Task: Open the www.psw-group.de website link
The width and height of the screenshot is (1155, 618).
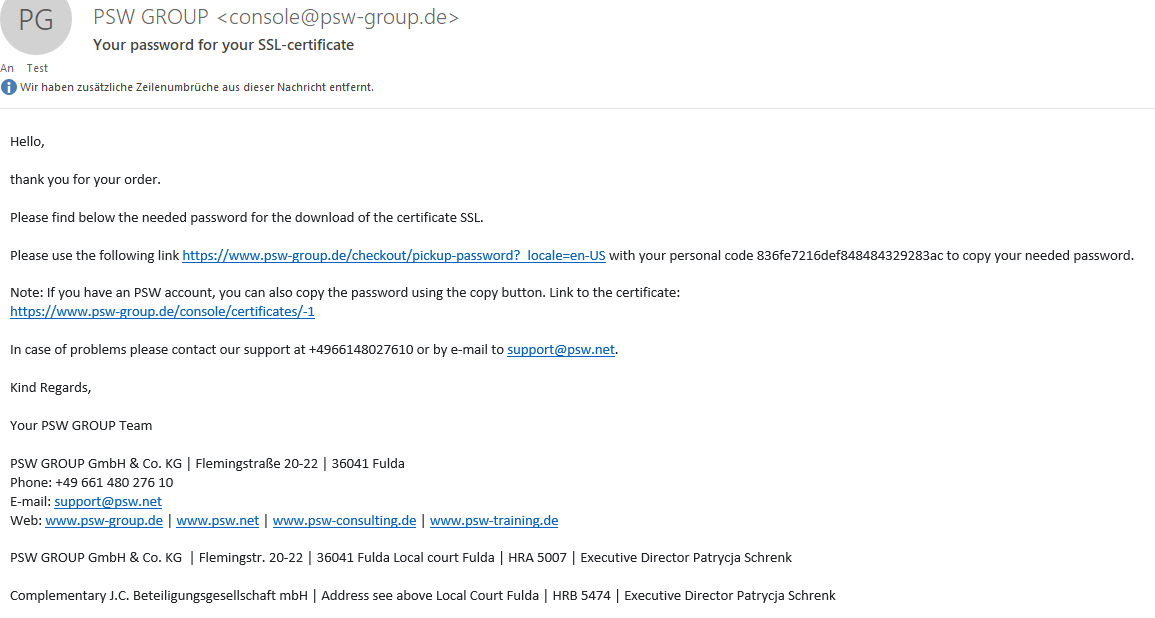Action: (104, 520)
